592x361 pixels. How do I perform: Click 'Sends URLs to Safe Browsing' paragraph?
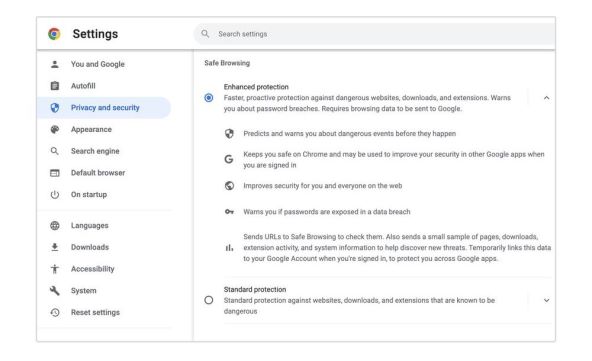pos(397,248)
